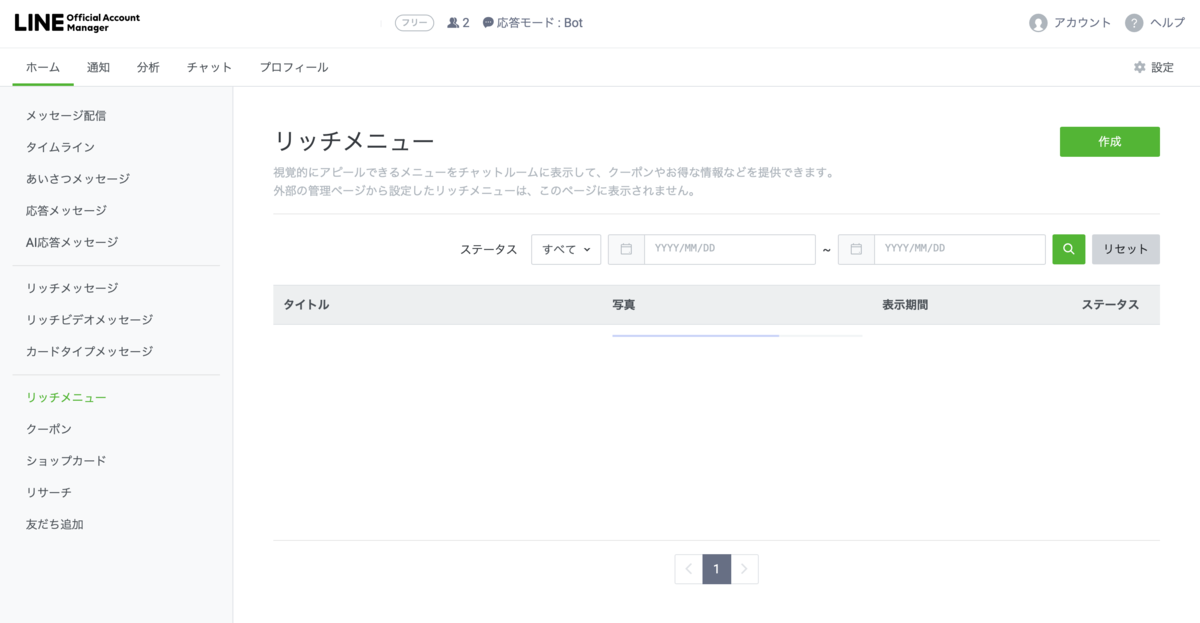Click the LINE Official Account Manager logo
The image size is (1200, 623).
tap(77, 22)
